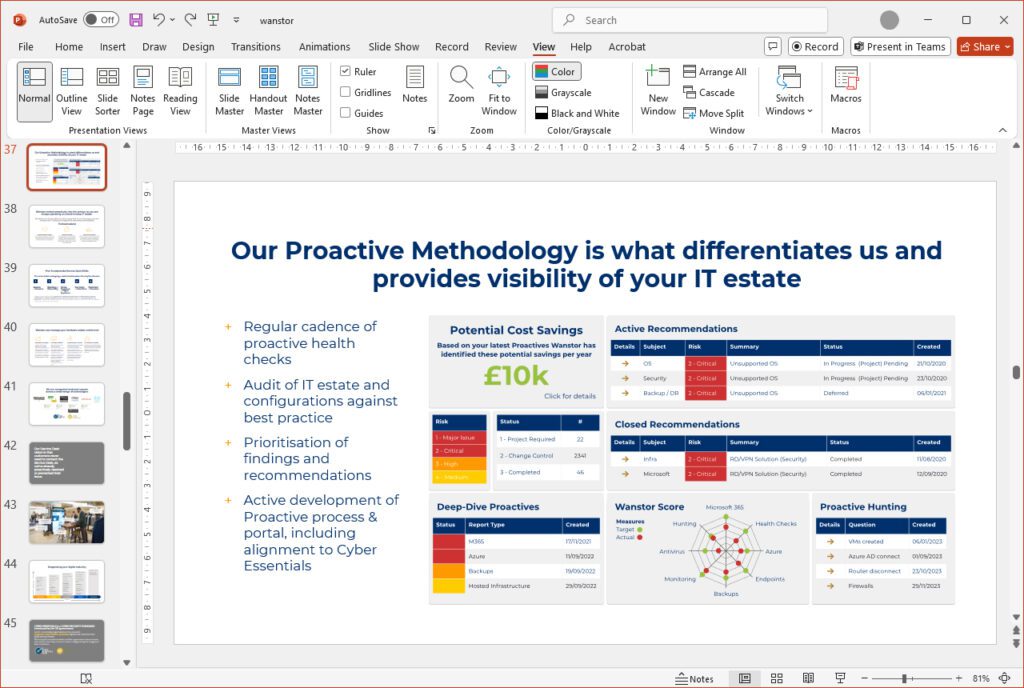
Task: Expand the Undo dropdown arrow
Action: click(x=173, y=20)
